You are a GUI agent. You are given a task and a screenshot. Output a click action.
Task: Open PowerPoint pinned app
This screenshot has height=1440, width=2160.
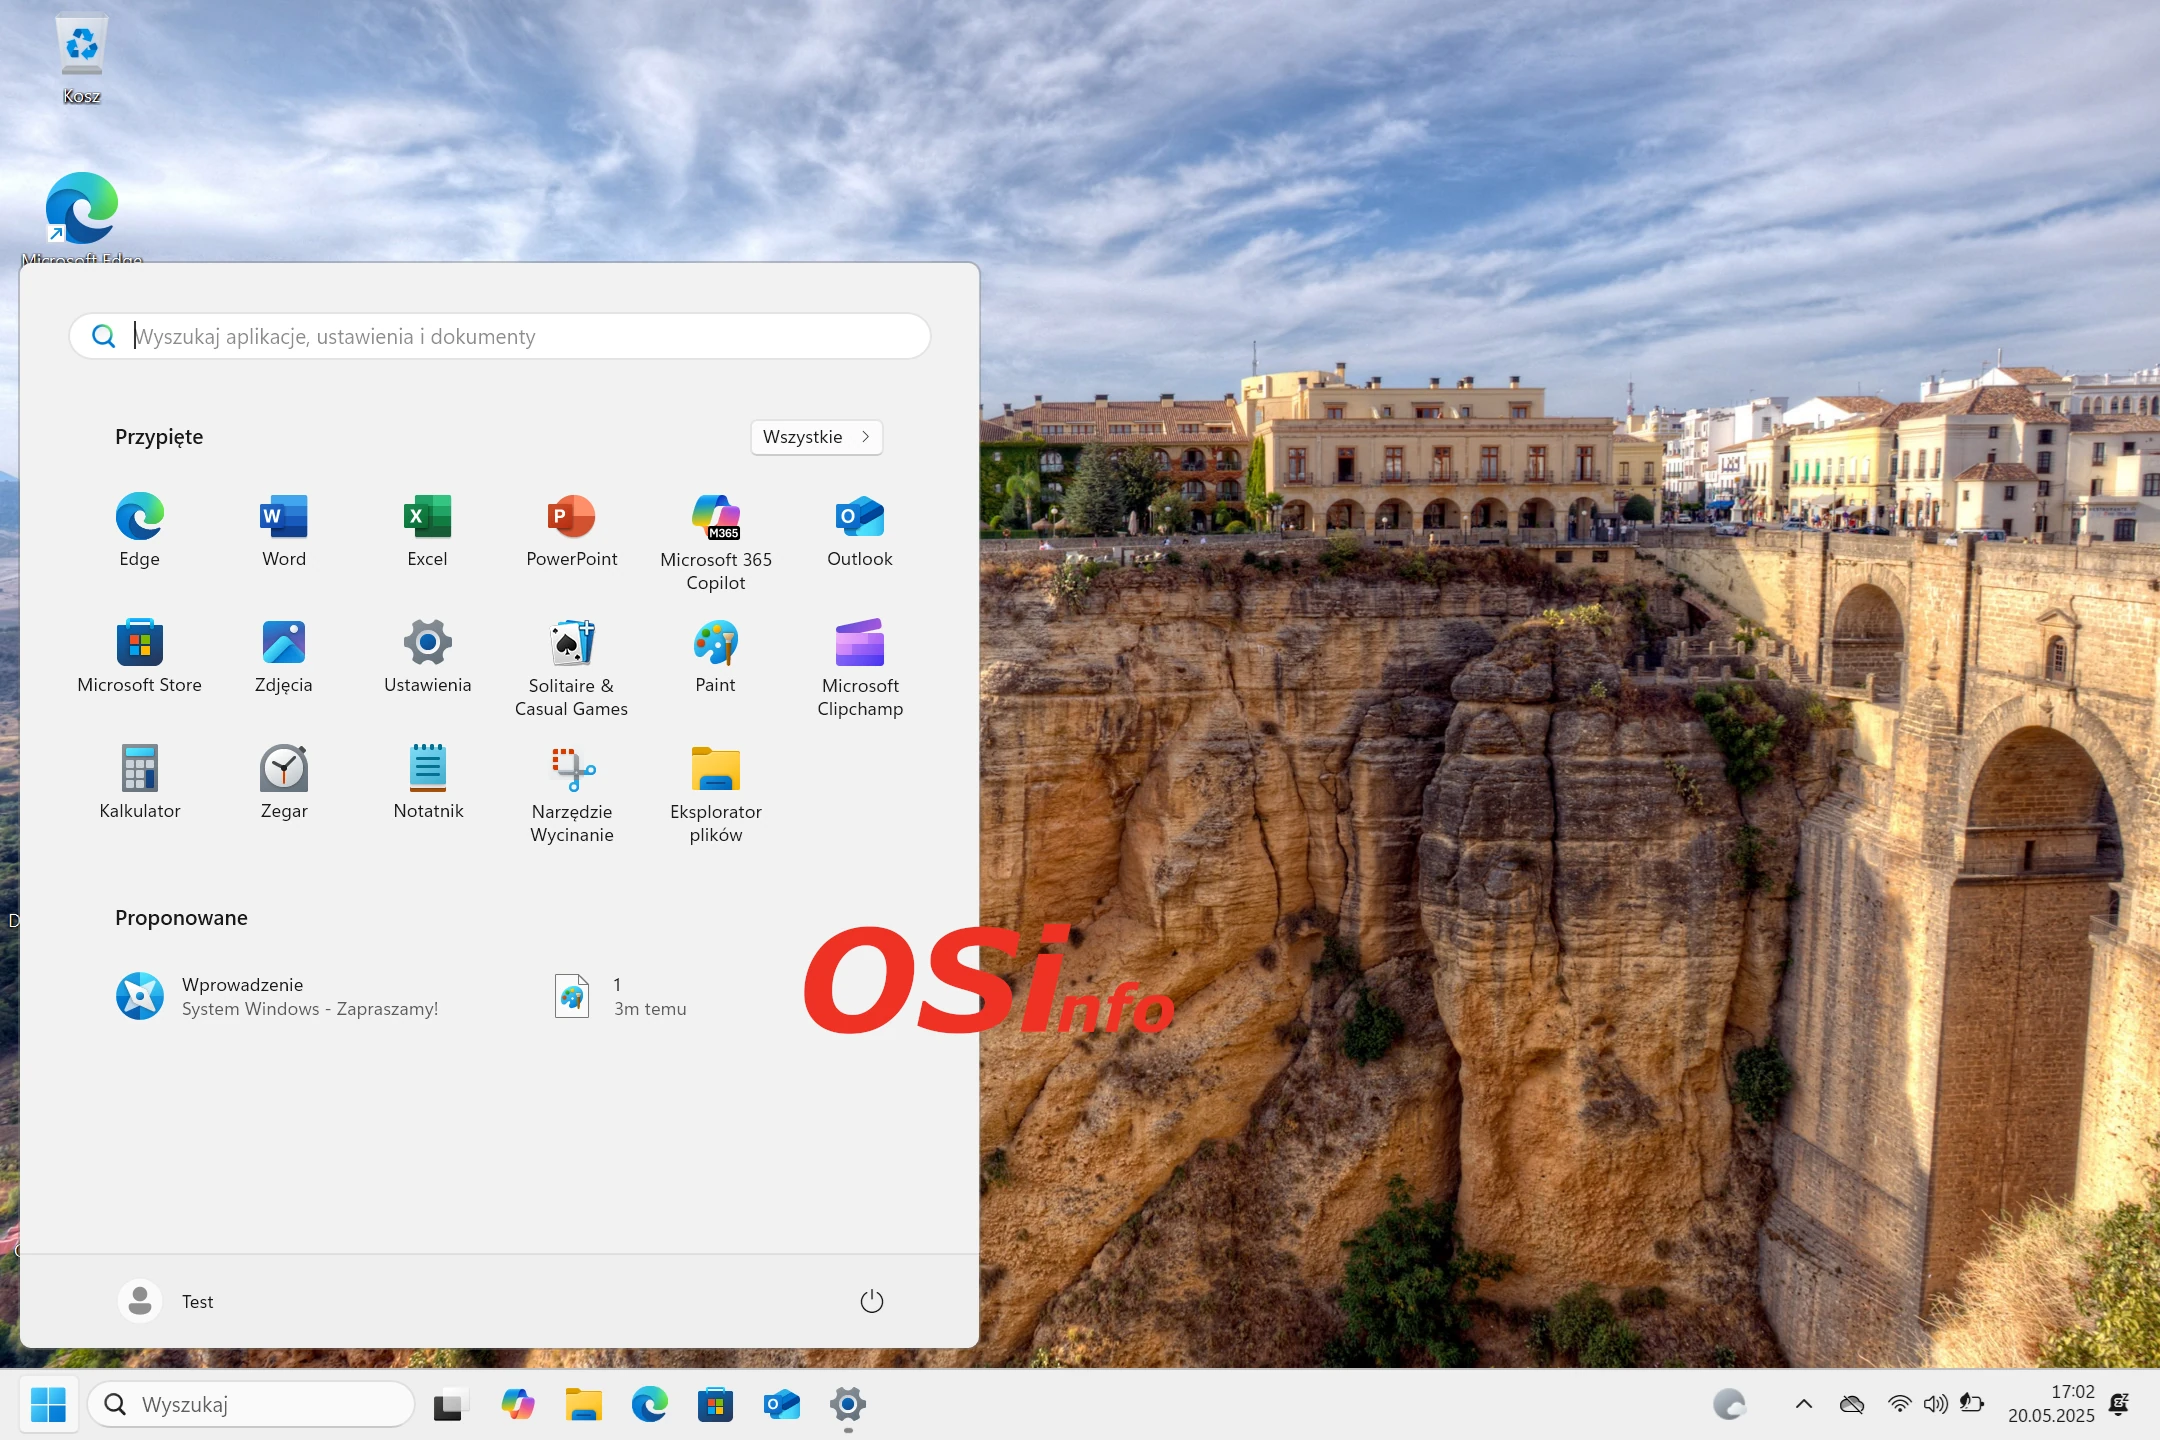tap(571, 530)
